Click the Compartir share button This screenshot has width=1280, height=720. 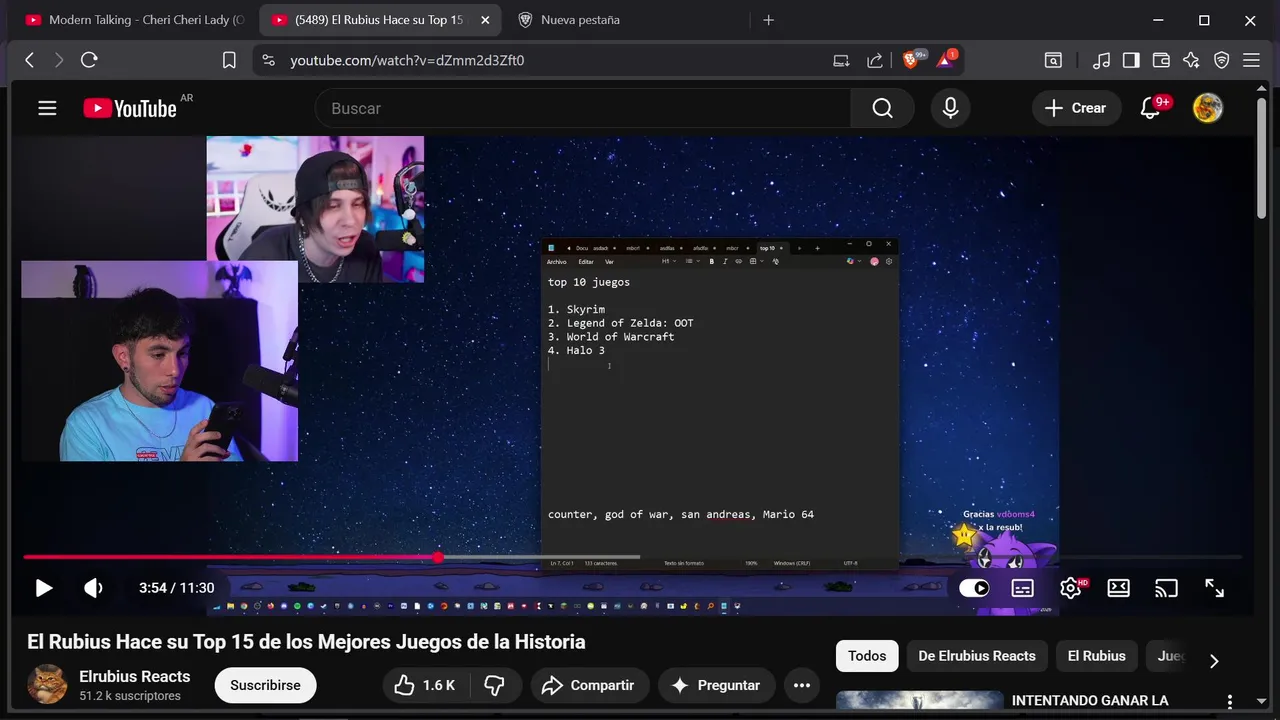588,685
